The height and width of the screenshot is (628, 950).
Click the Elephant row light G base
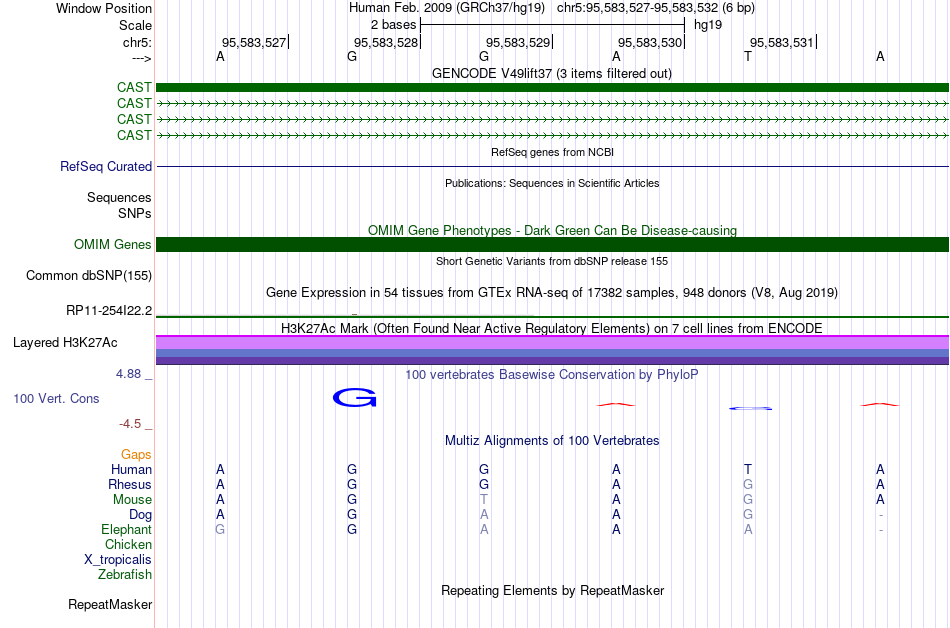coord(220,529)
